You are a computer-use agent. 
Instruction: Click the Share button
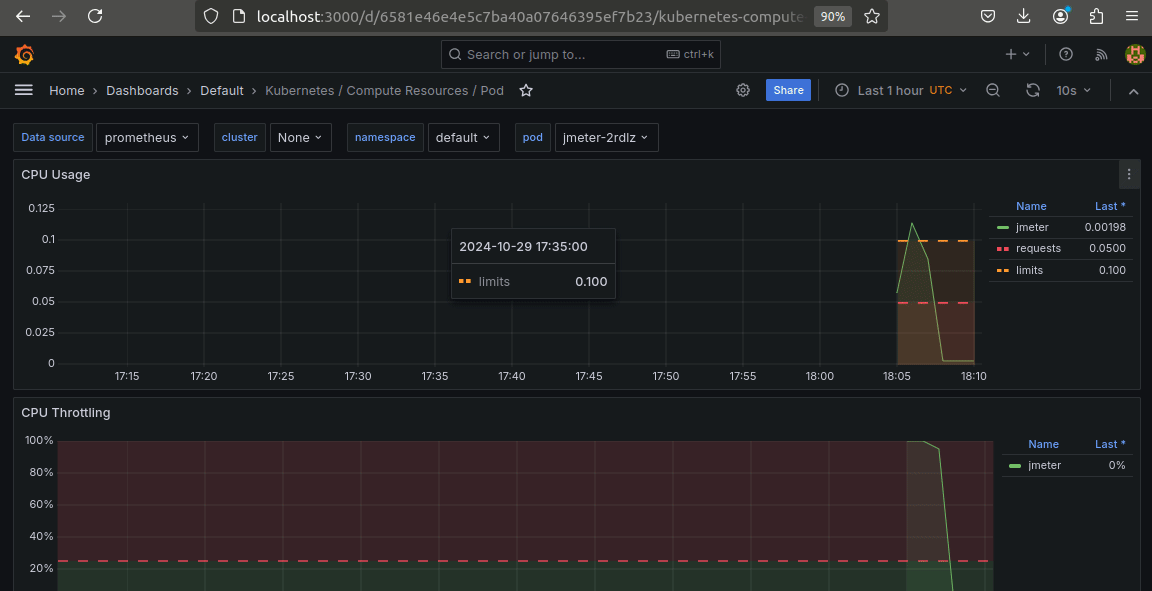click(788, 90)
